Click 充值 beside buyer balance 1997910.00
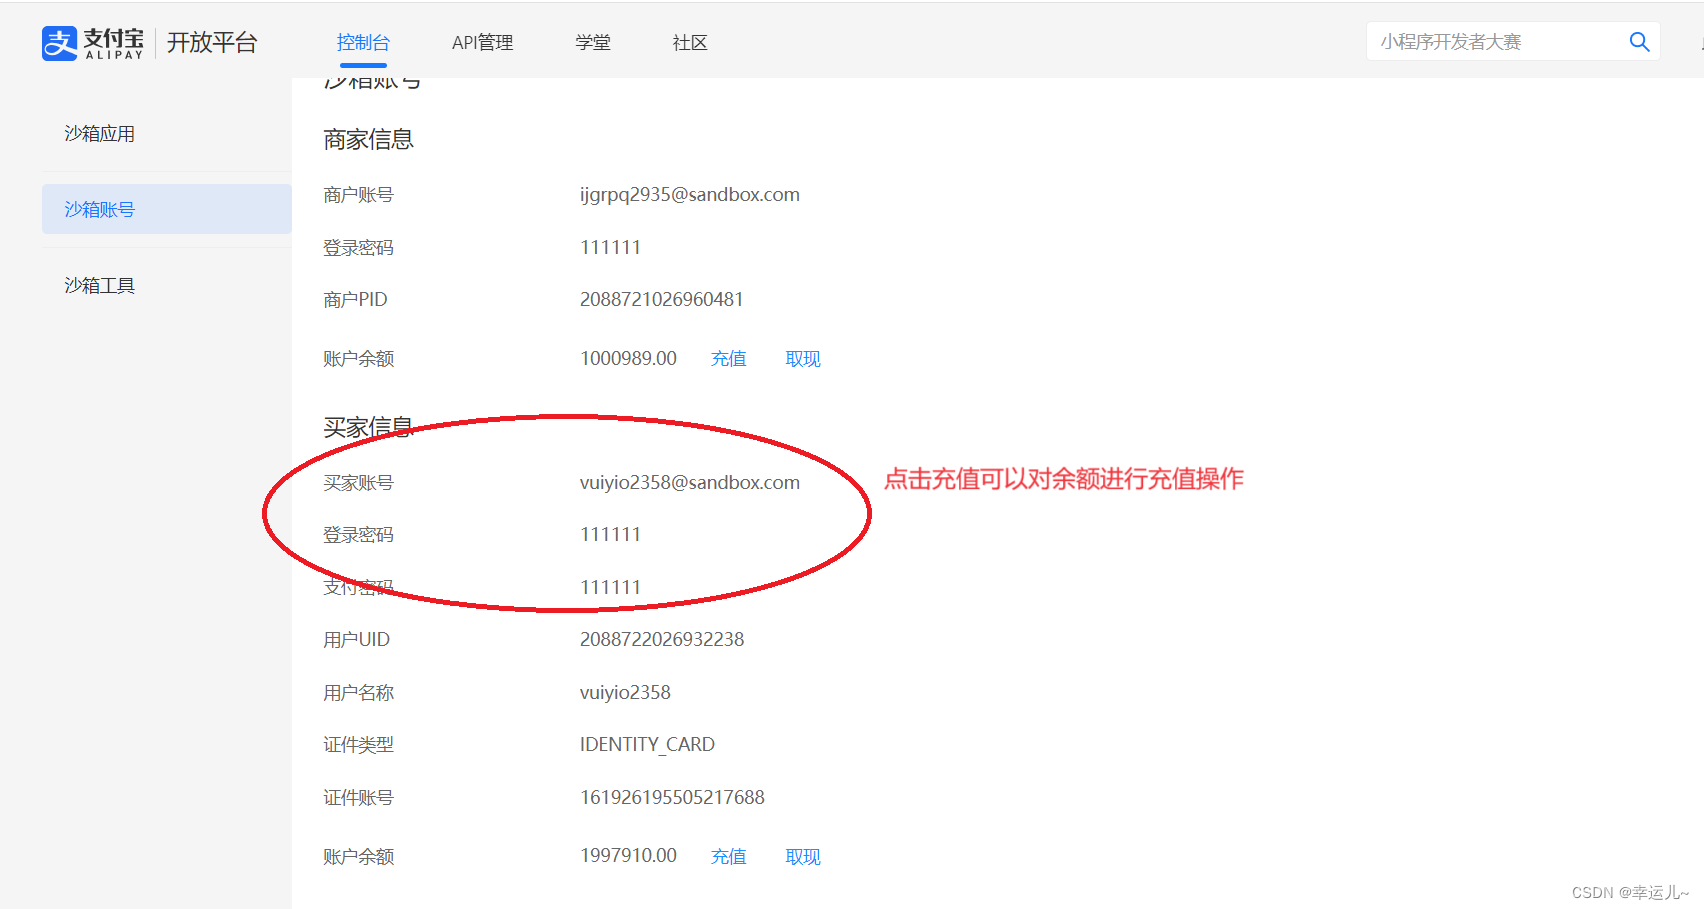 (728, 857)
